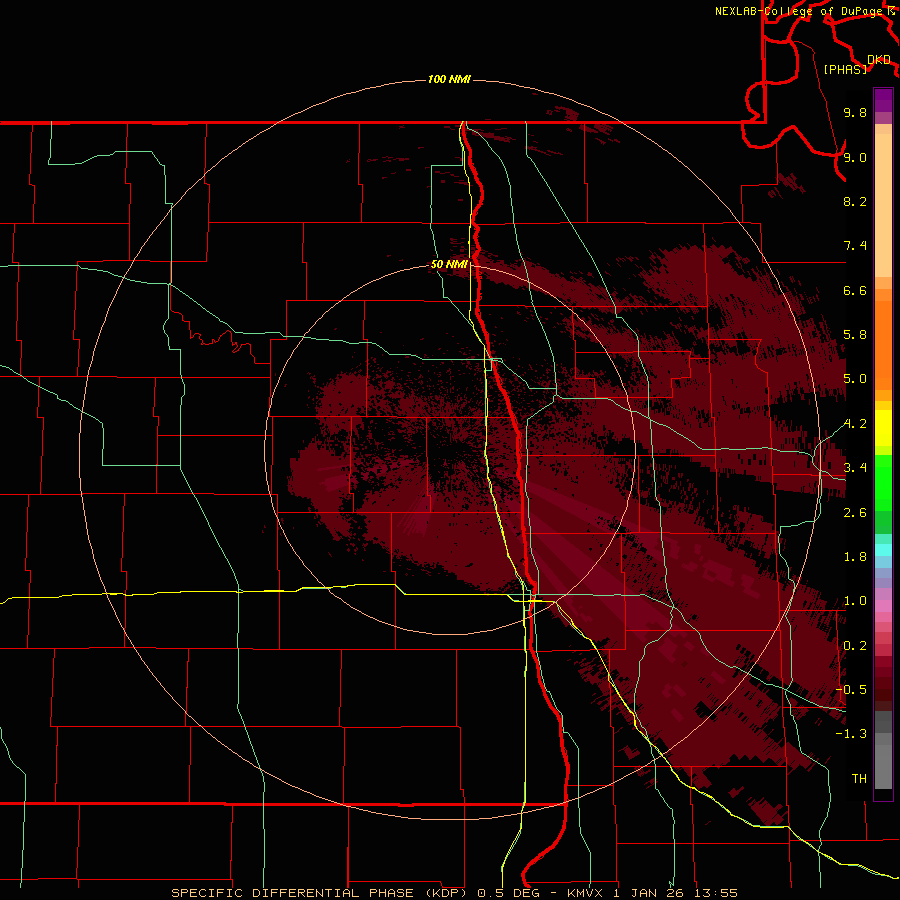Select the large peach segment of the color bar
Screen dimensions: 900x900
point(883,205)
